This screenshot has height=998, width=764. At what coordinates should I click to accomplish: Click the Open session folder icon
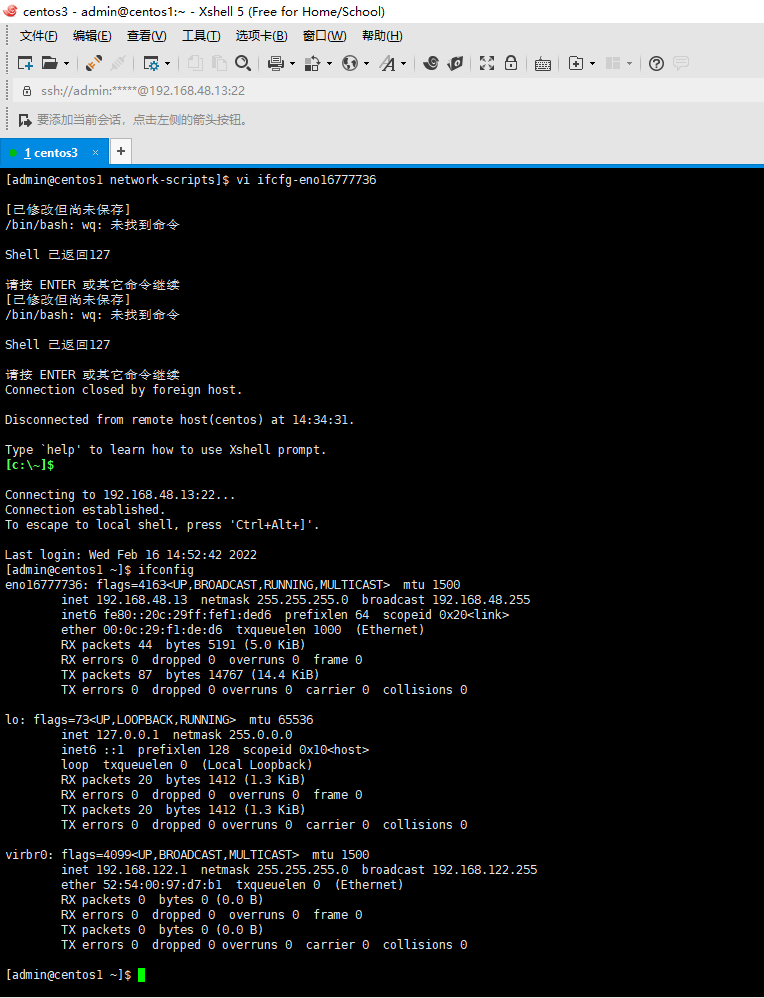tap(49, 63)
